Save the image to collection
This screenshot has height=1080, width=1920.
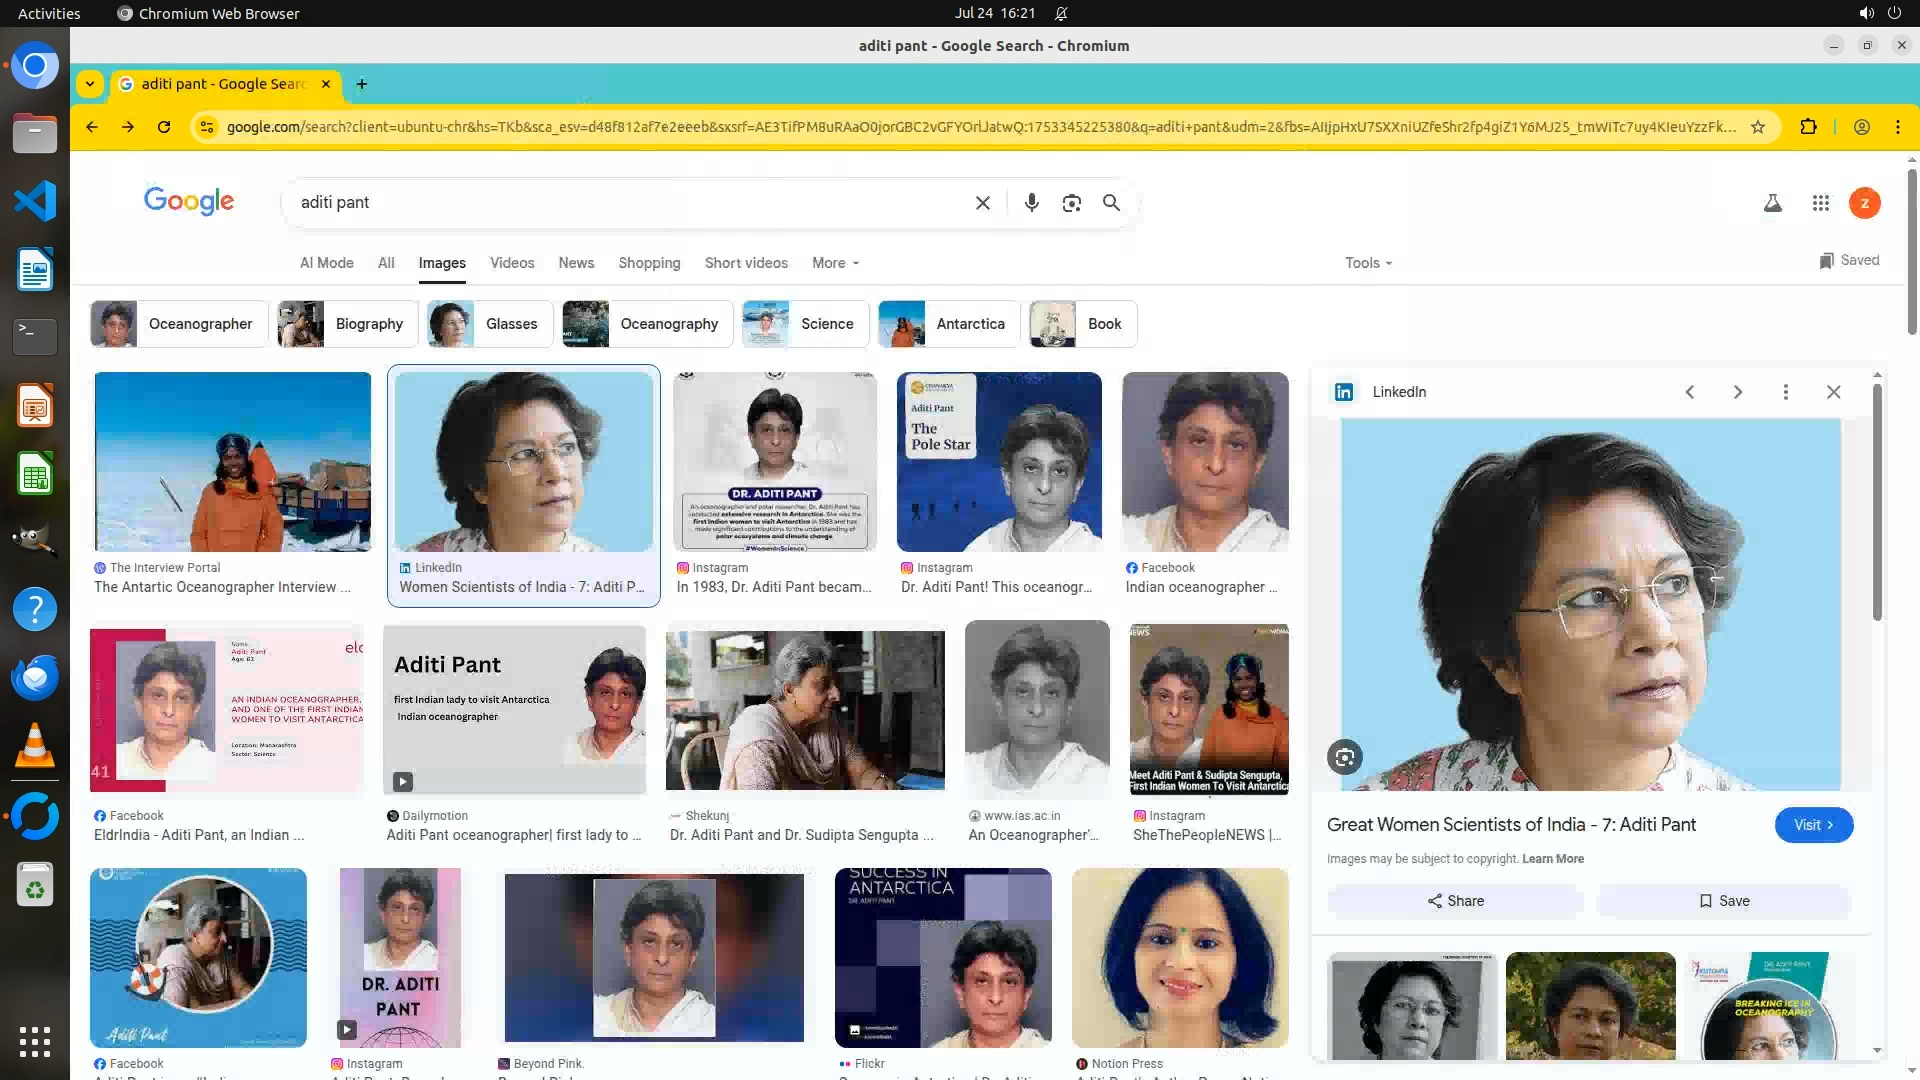[1724, 901]
